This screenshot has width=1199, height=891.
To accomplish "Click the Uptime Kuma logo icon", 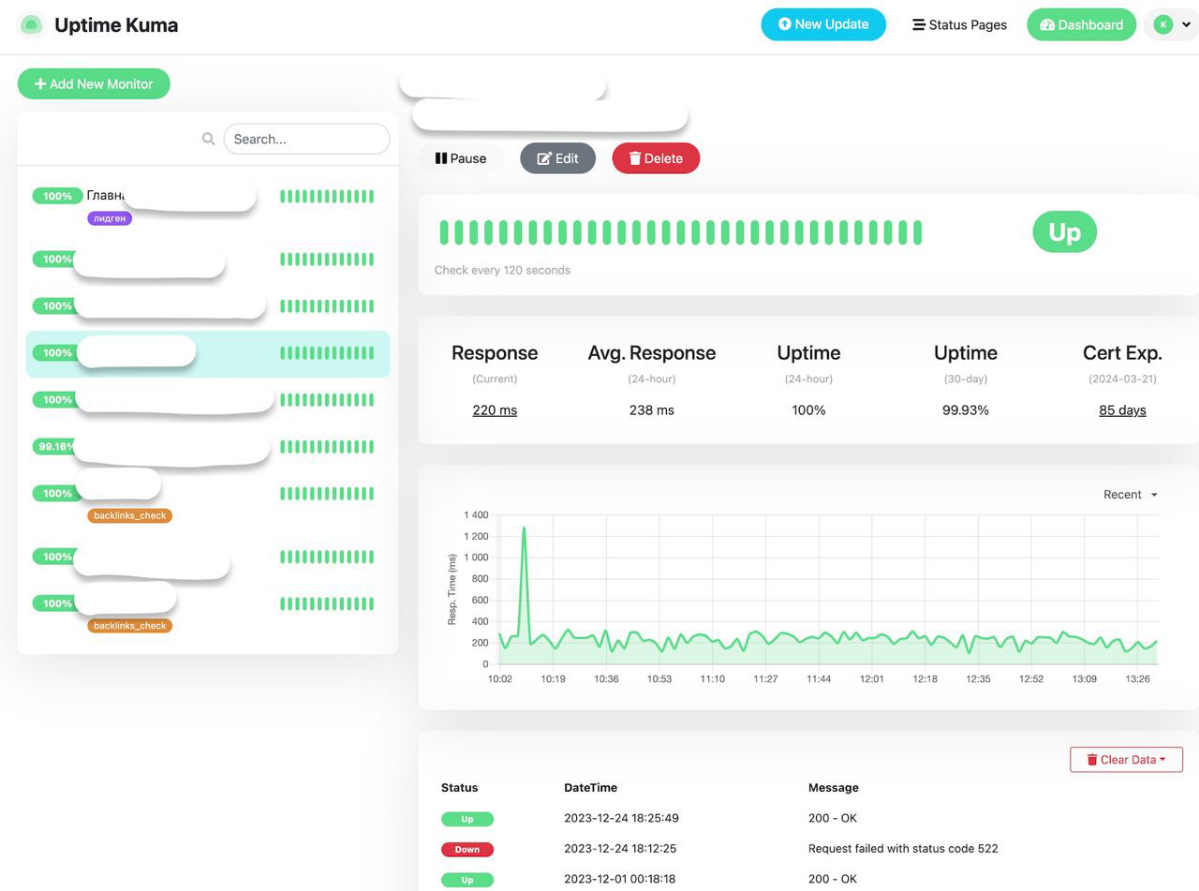I will click(31, 25).
